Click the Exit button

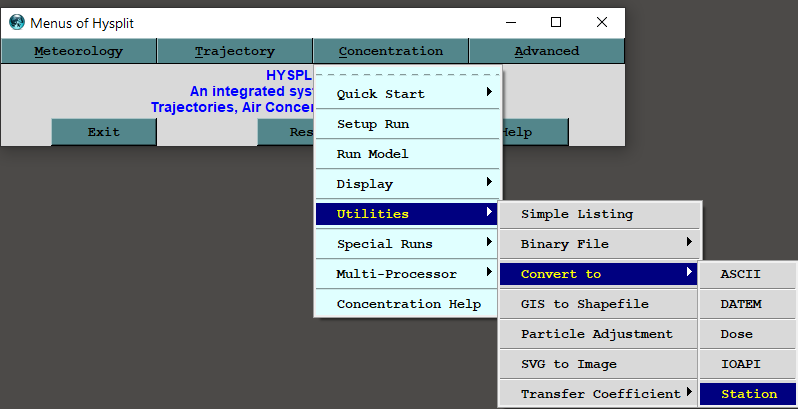(x=104, y=132)
